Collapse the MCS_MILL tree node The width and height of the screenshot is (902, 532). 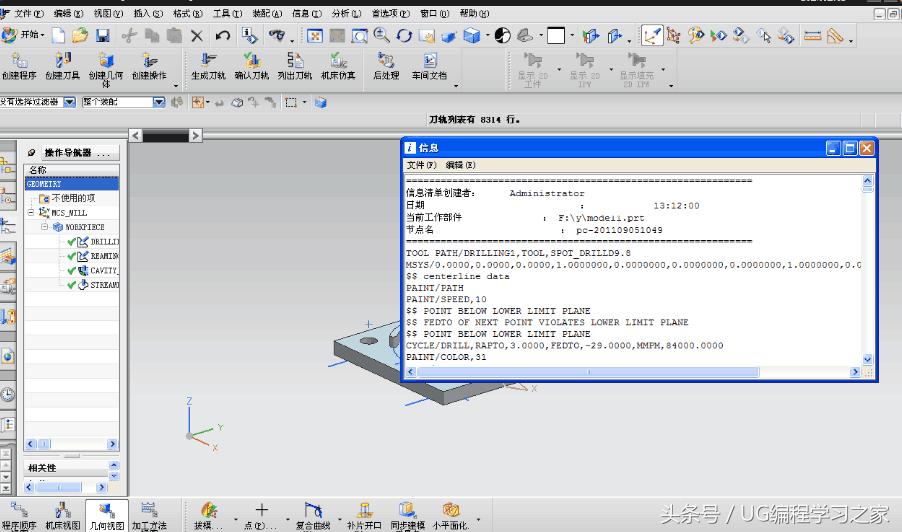pos(32,213)
